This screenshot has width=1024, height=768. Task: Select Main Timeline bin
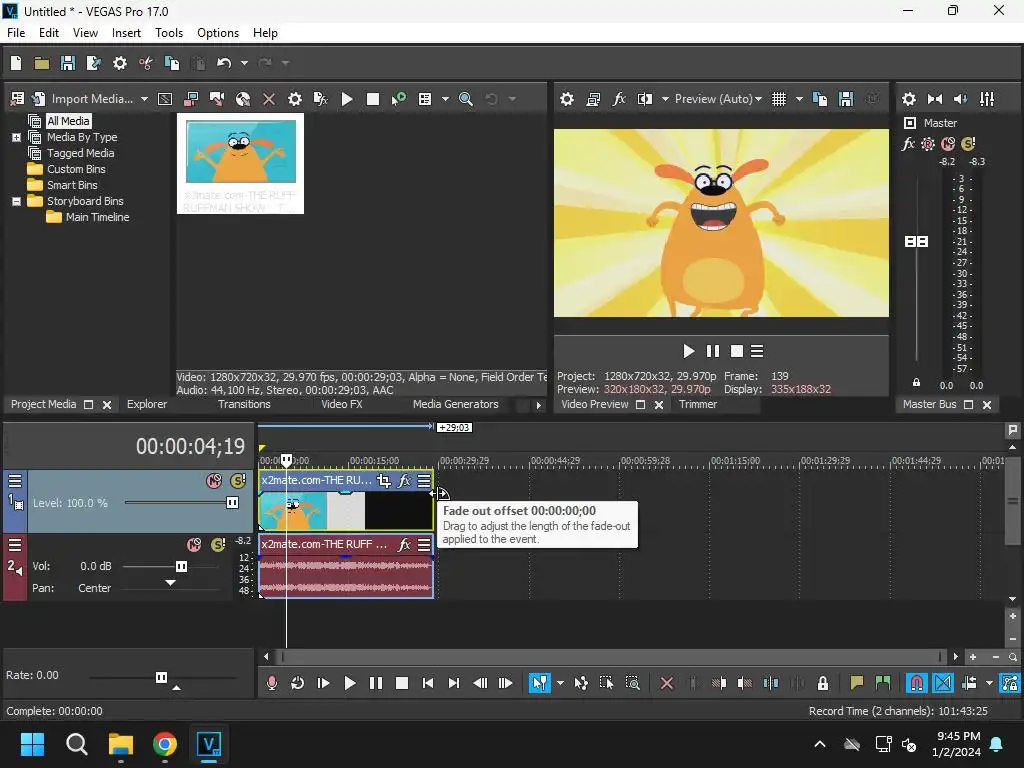click(x=97, y=217)
